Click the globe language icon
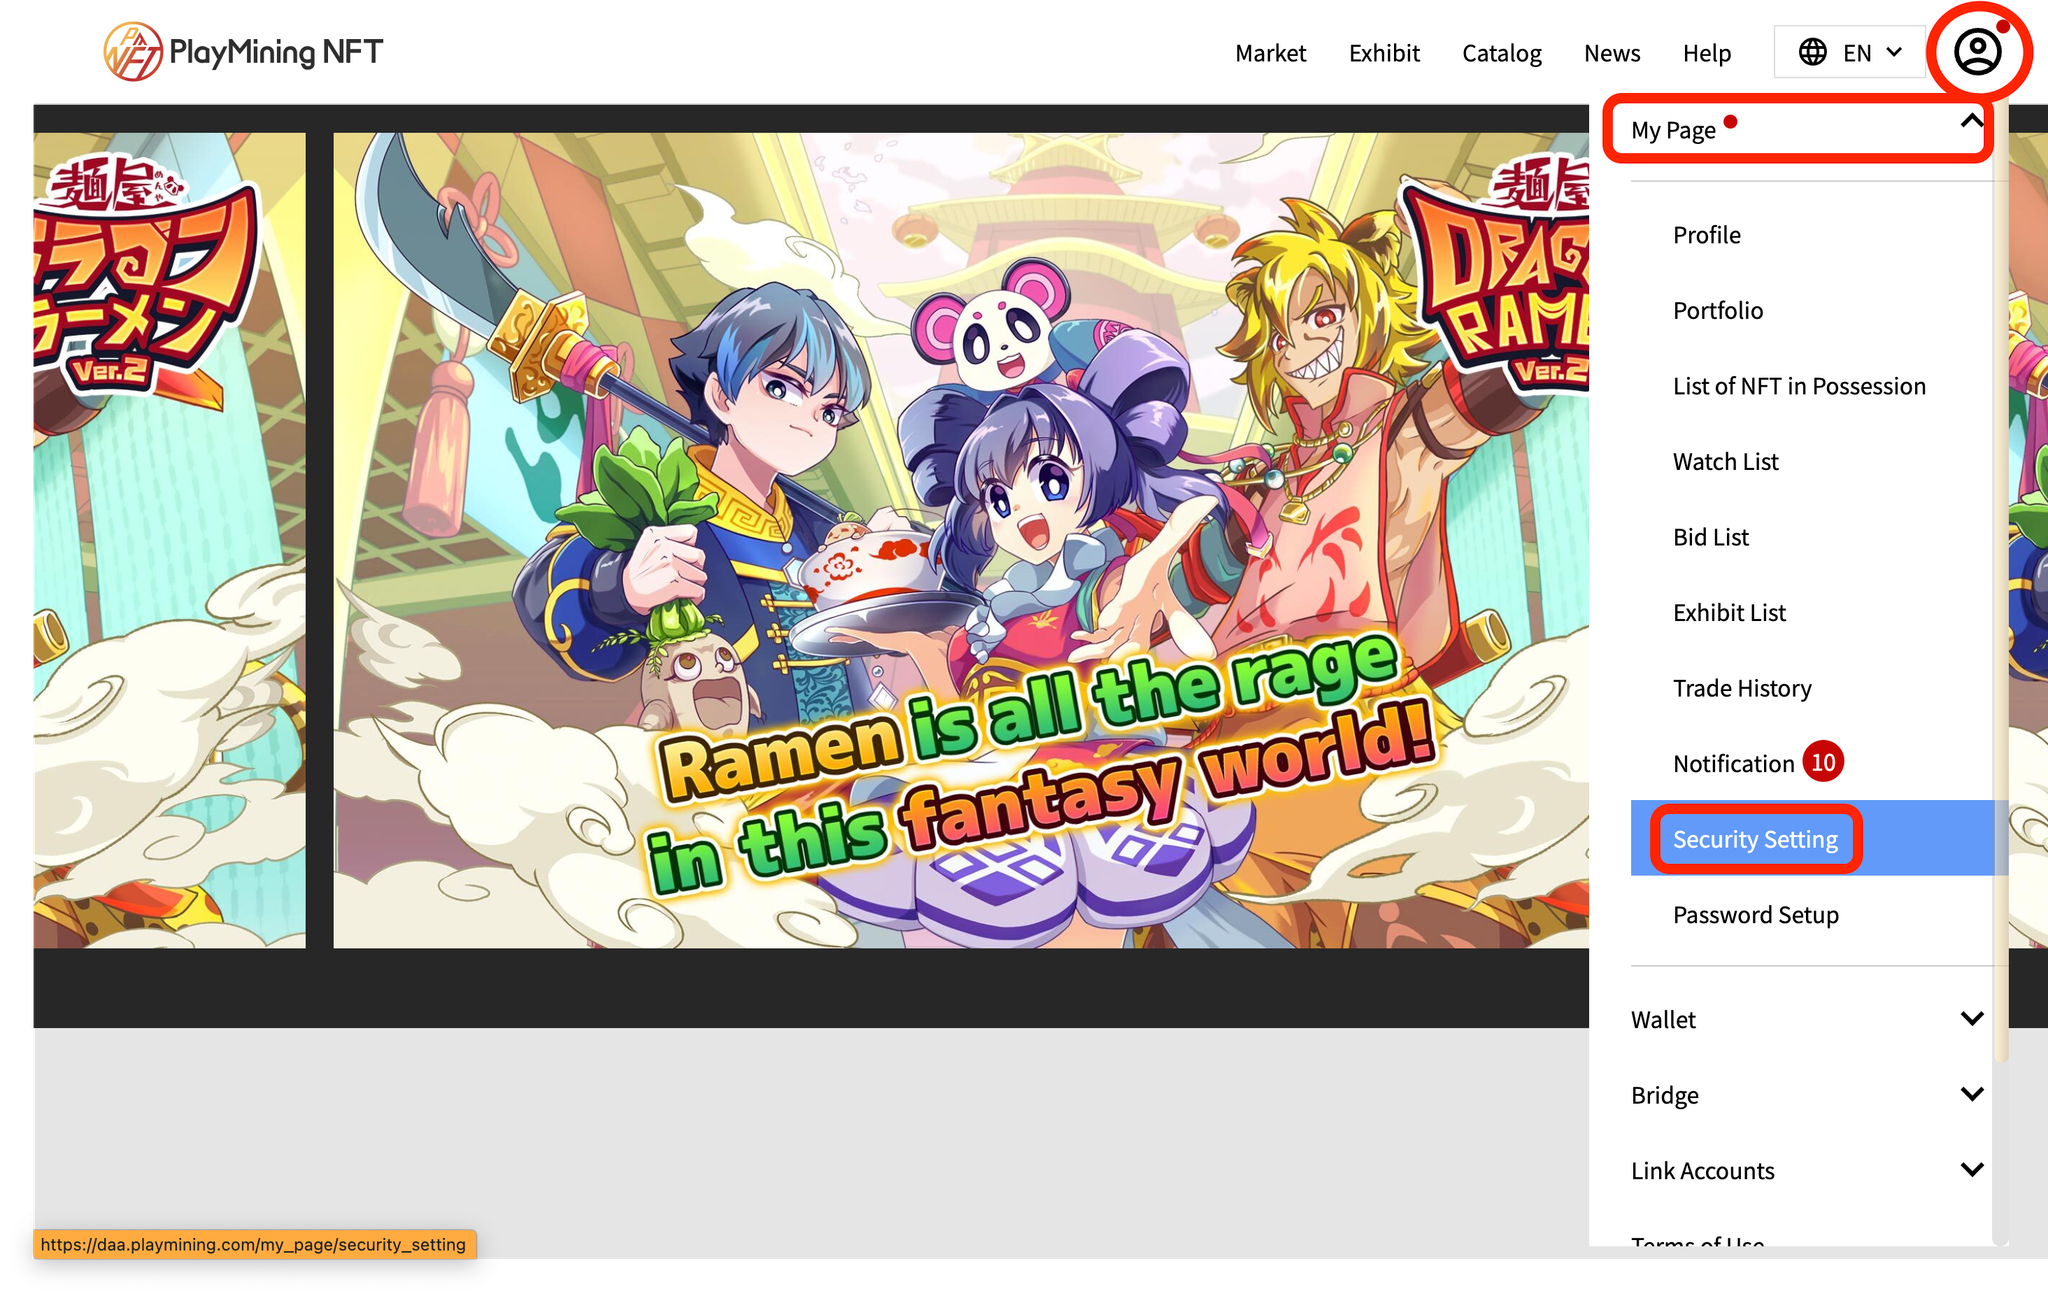The image size is (2048, 1298). [1812, 52]
